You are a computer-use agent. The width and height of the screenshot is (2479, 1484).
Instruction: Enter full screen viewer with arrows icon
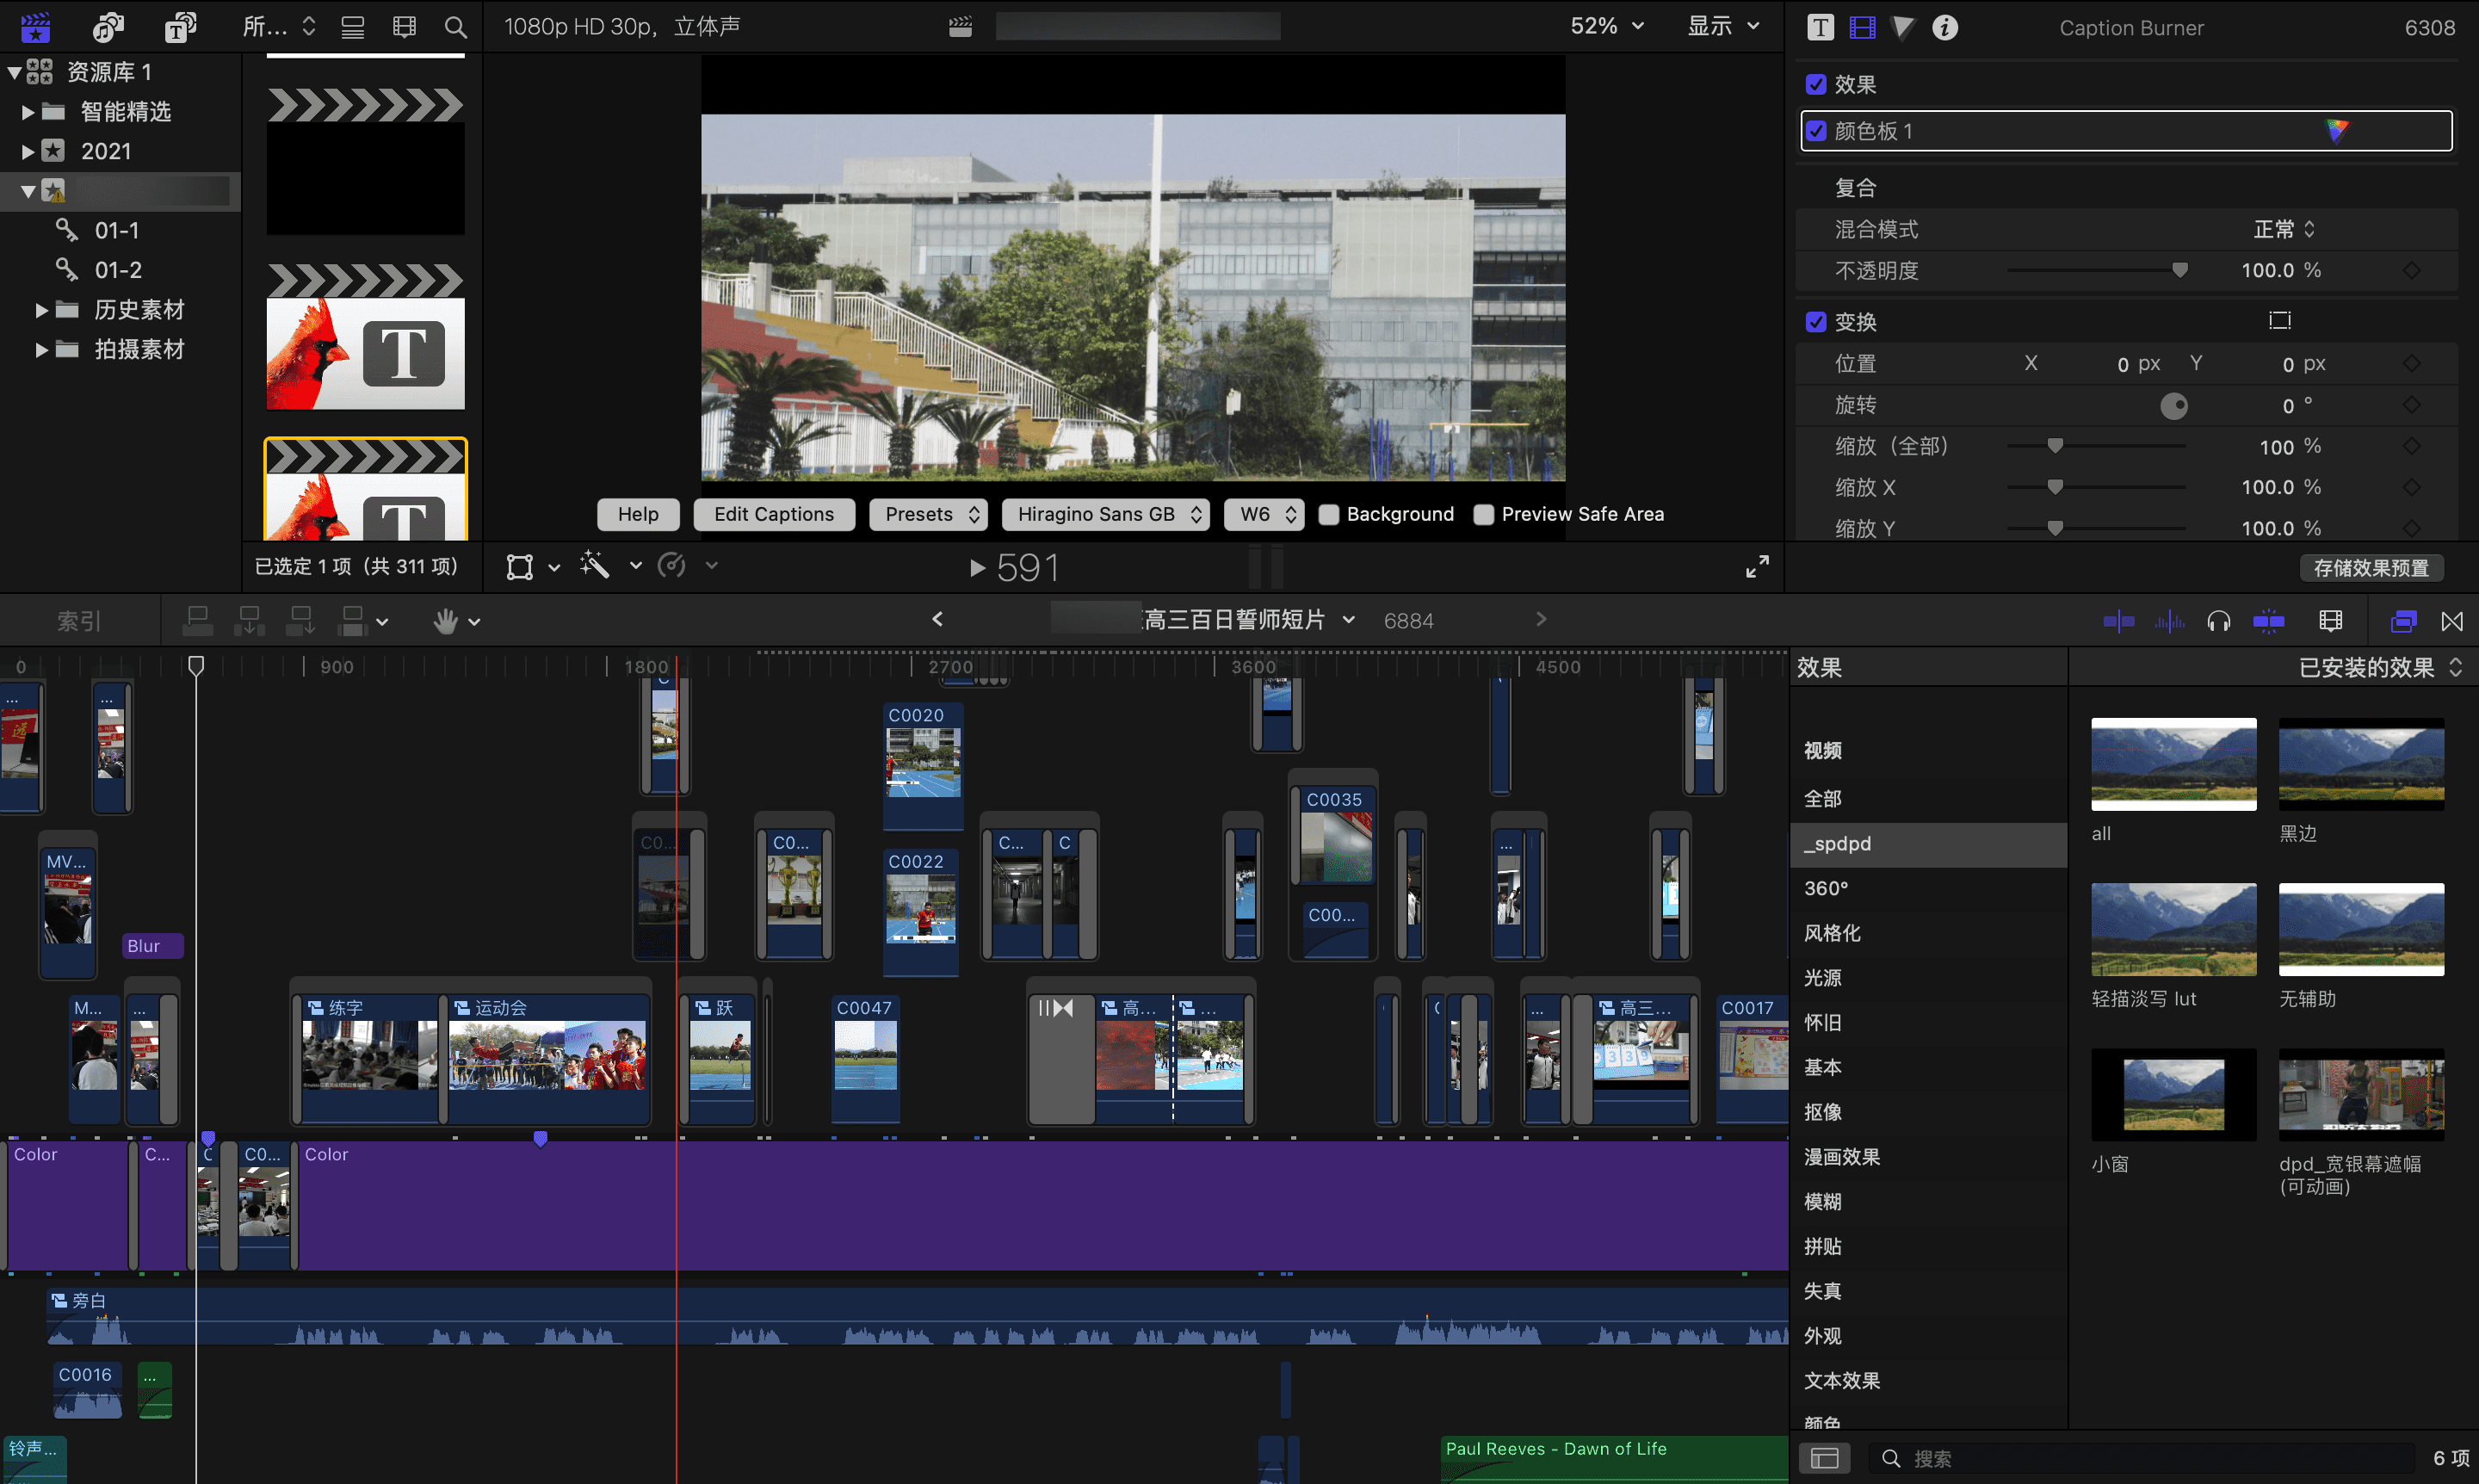point(1757,567)
